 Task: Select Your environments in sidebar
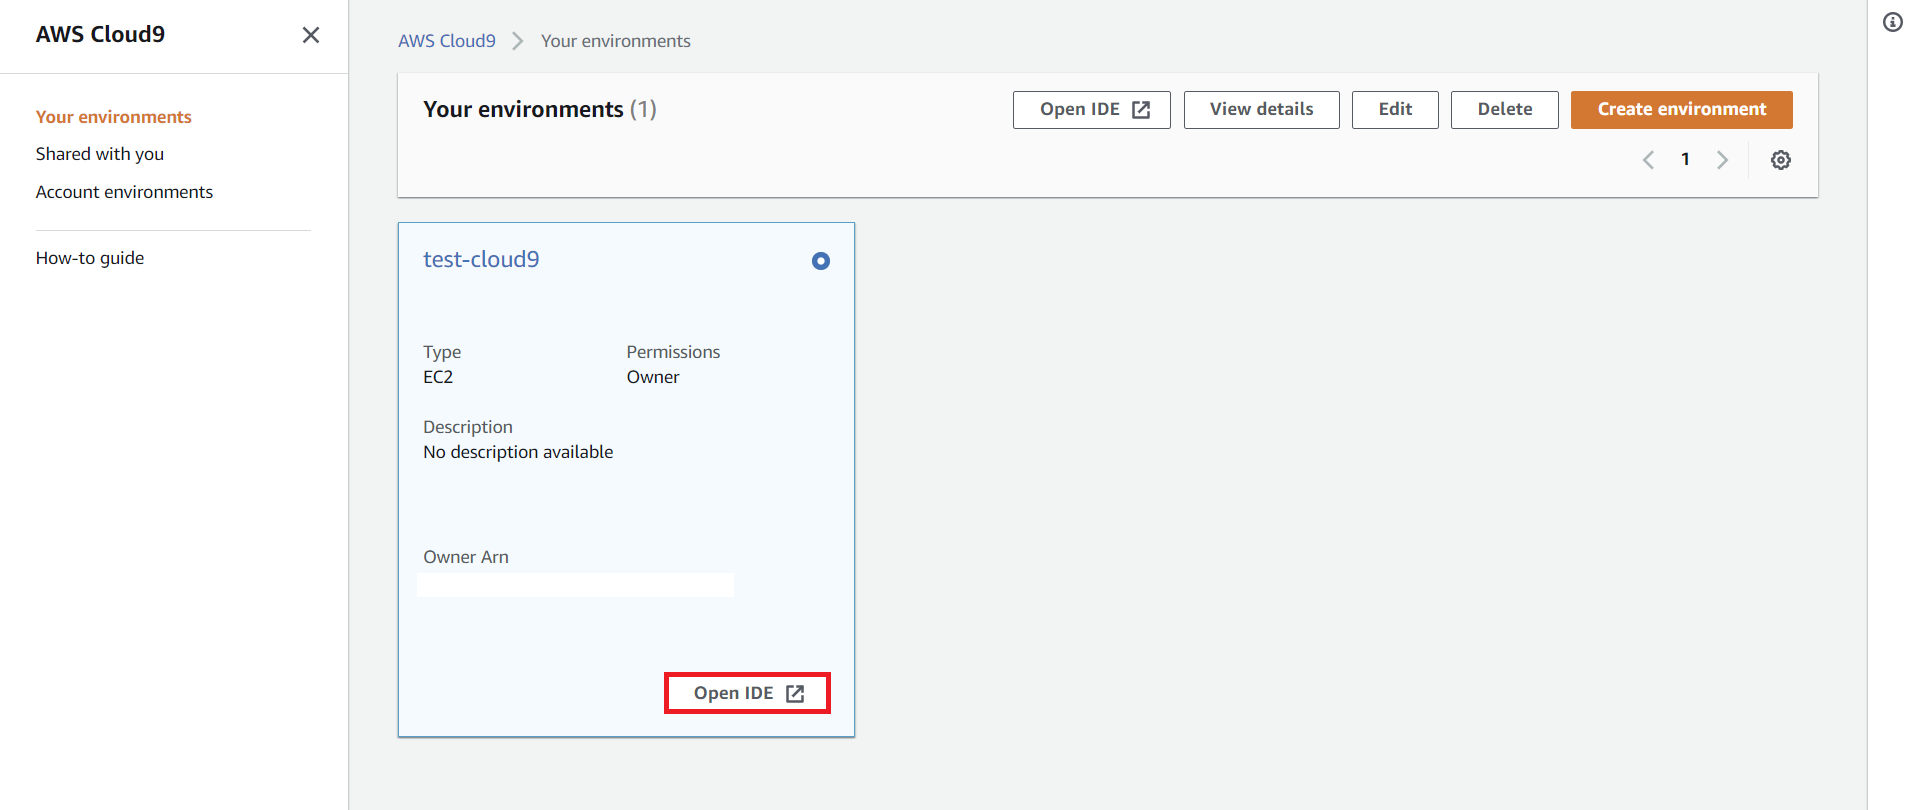tap(113, 117)
